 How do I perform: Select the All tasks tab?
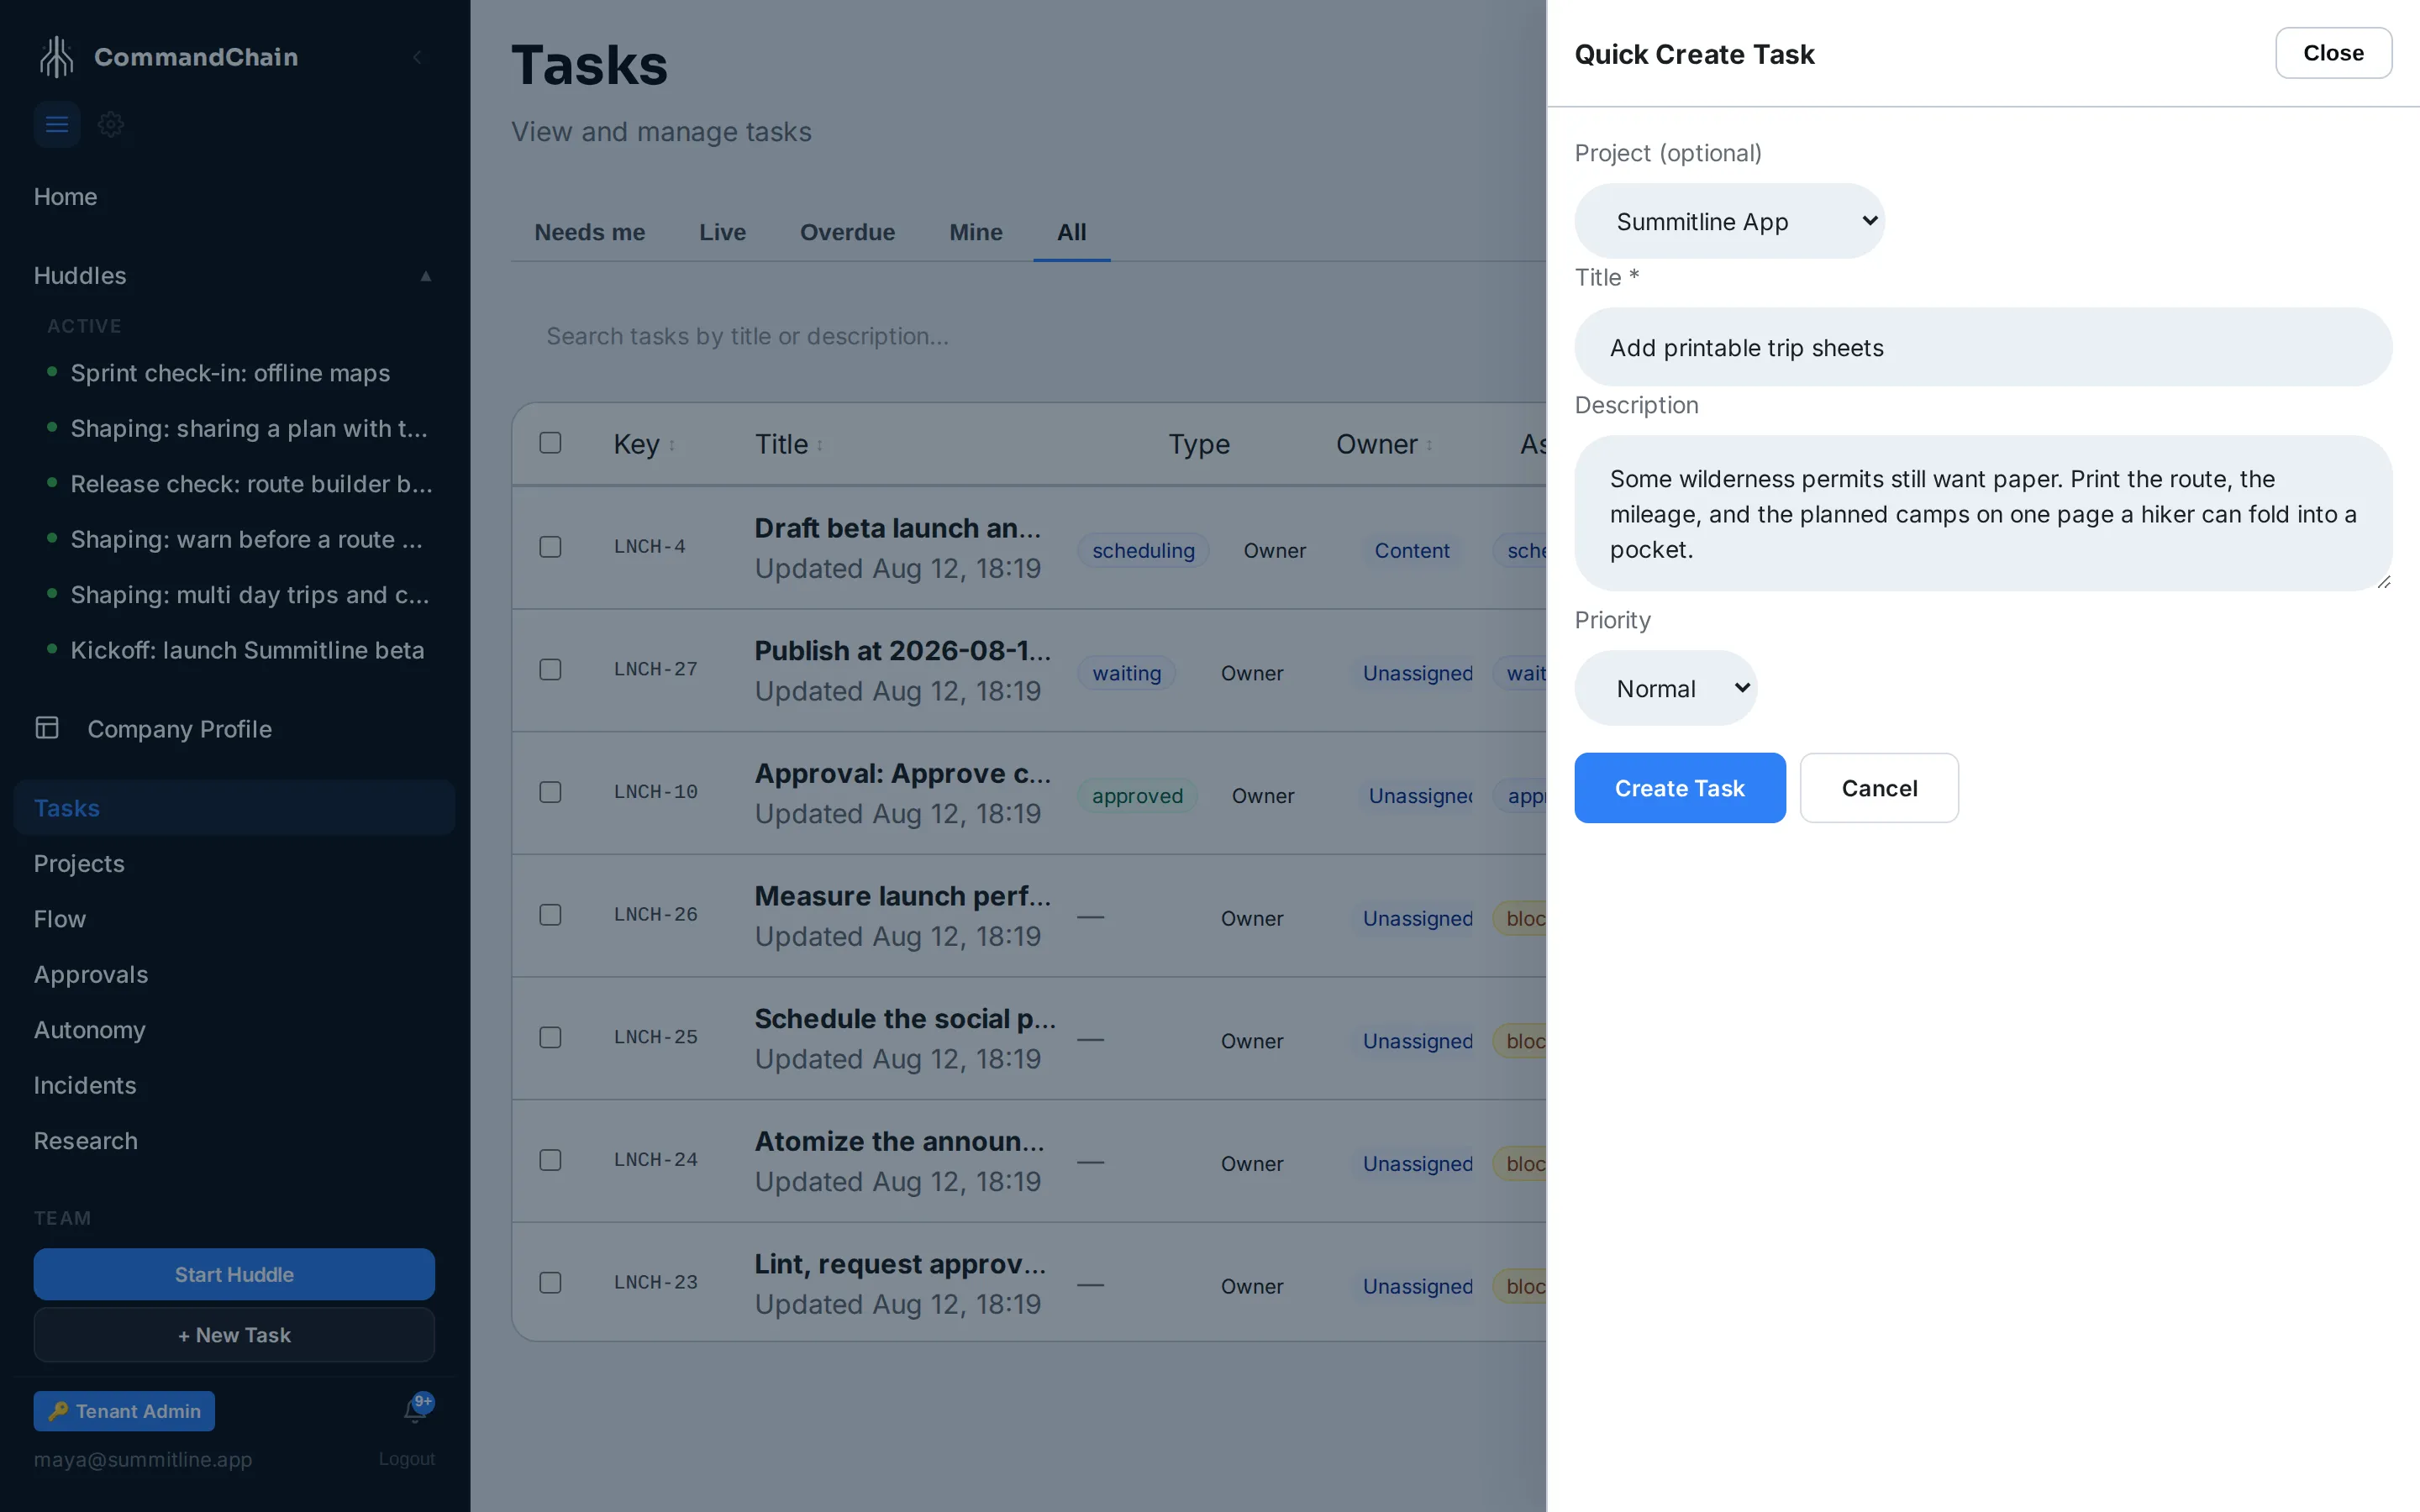[x=1071, y=232]
